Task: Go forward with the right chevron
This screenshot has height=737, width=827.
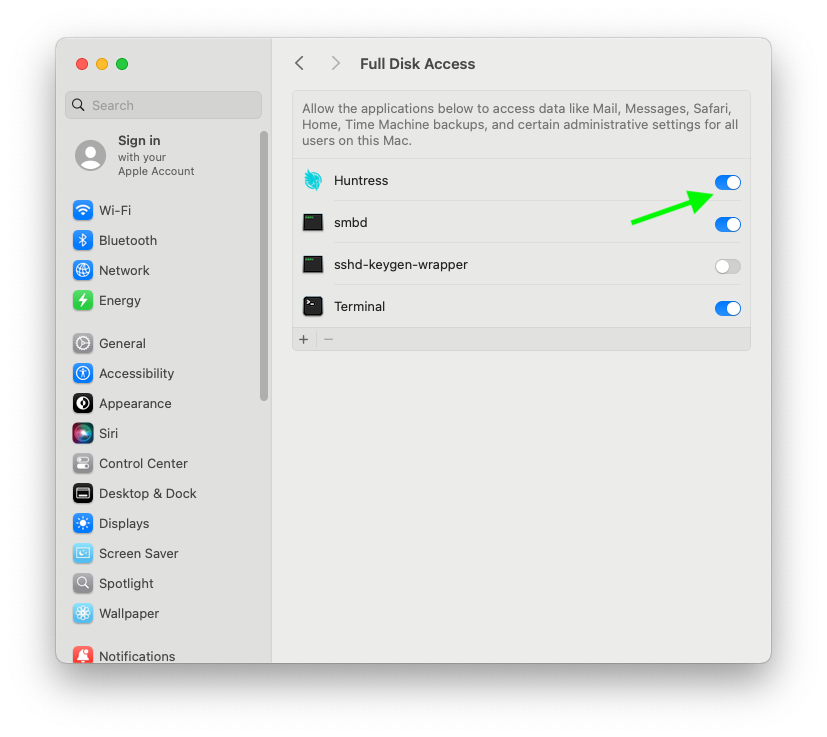Action: pyautogui.click(x=335, y=64)
